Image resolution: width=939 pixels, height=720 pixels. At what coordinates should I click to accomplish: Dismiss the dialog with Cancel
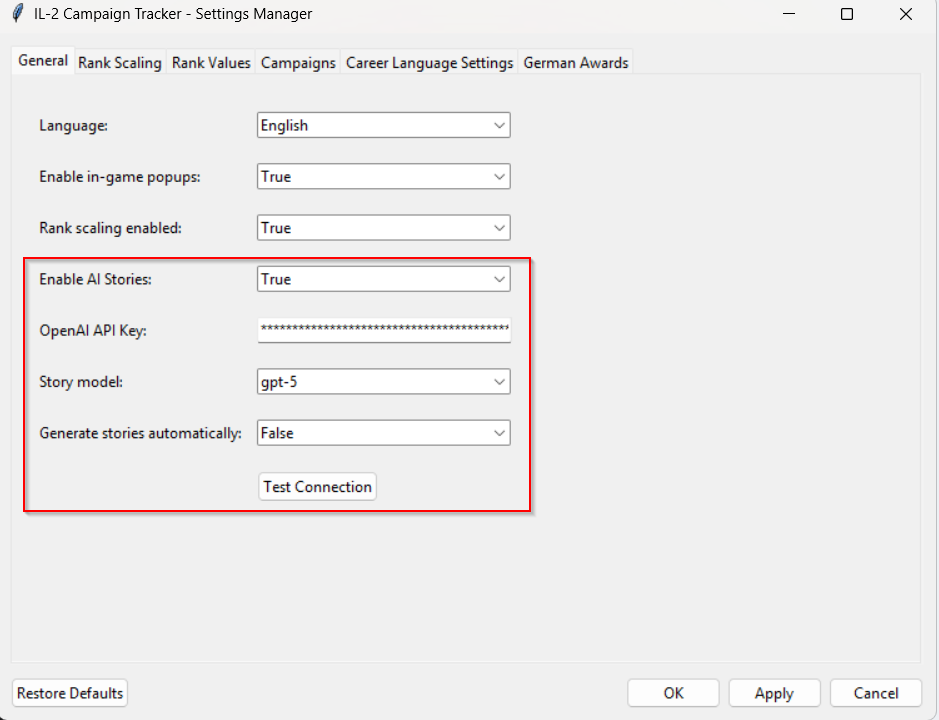tap(875, 693)
